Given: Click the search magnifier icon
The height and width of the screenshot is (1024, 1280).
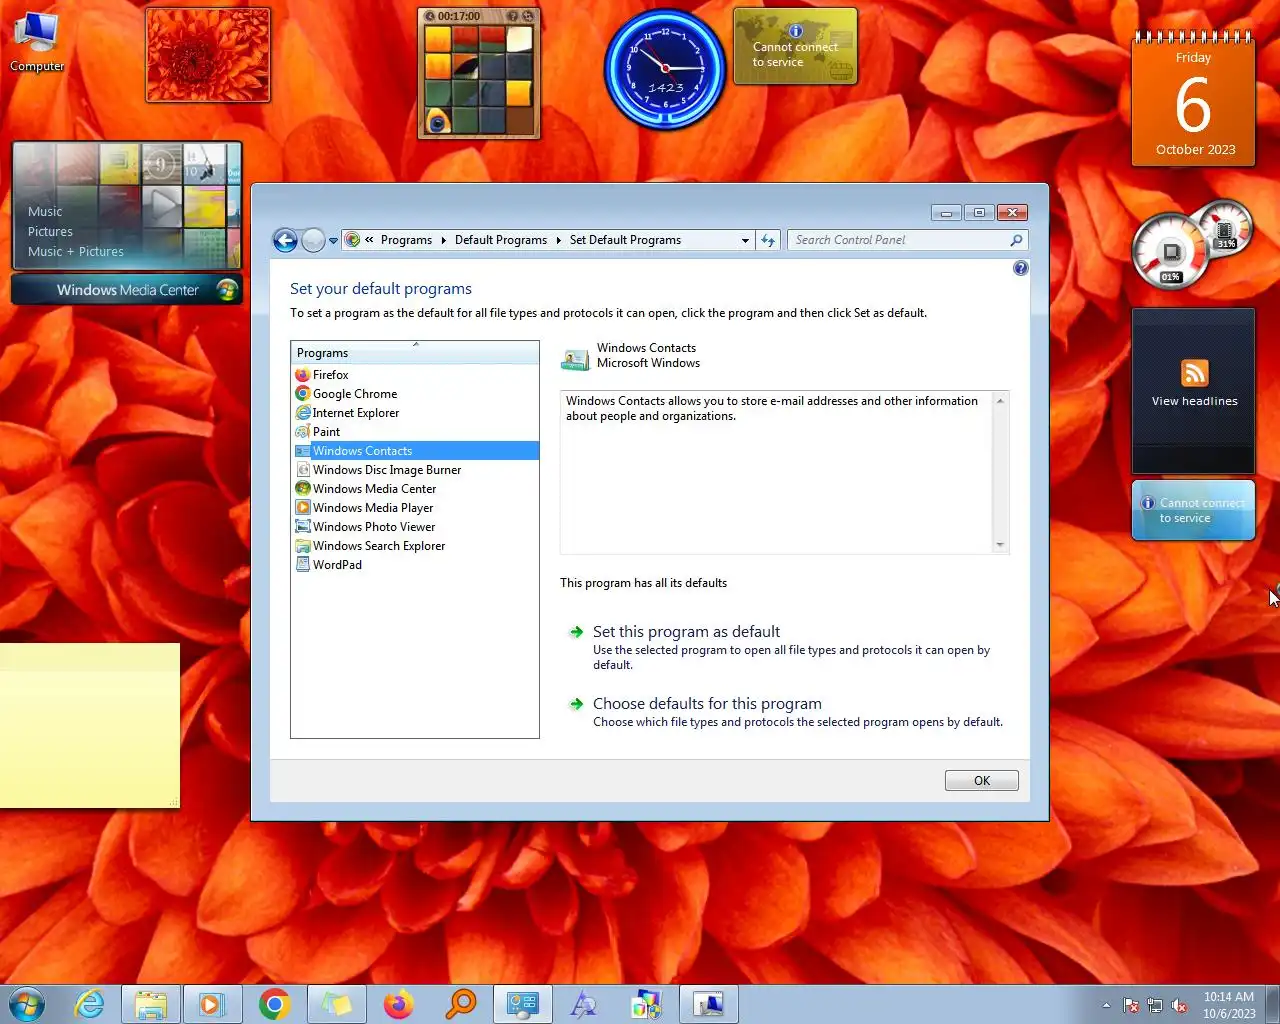Looking at the screenshot, I should tap(1016, 240).
